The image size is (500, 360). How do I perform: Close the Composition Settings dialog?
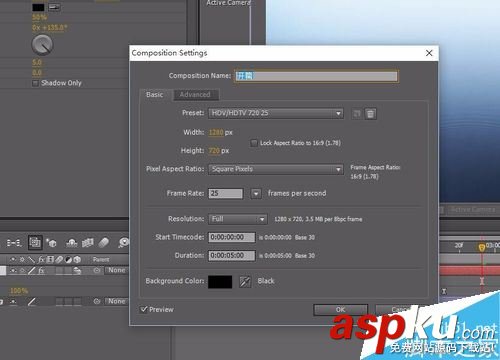click(429, 53)
